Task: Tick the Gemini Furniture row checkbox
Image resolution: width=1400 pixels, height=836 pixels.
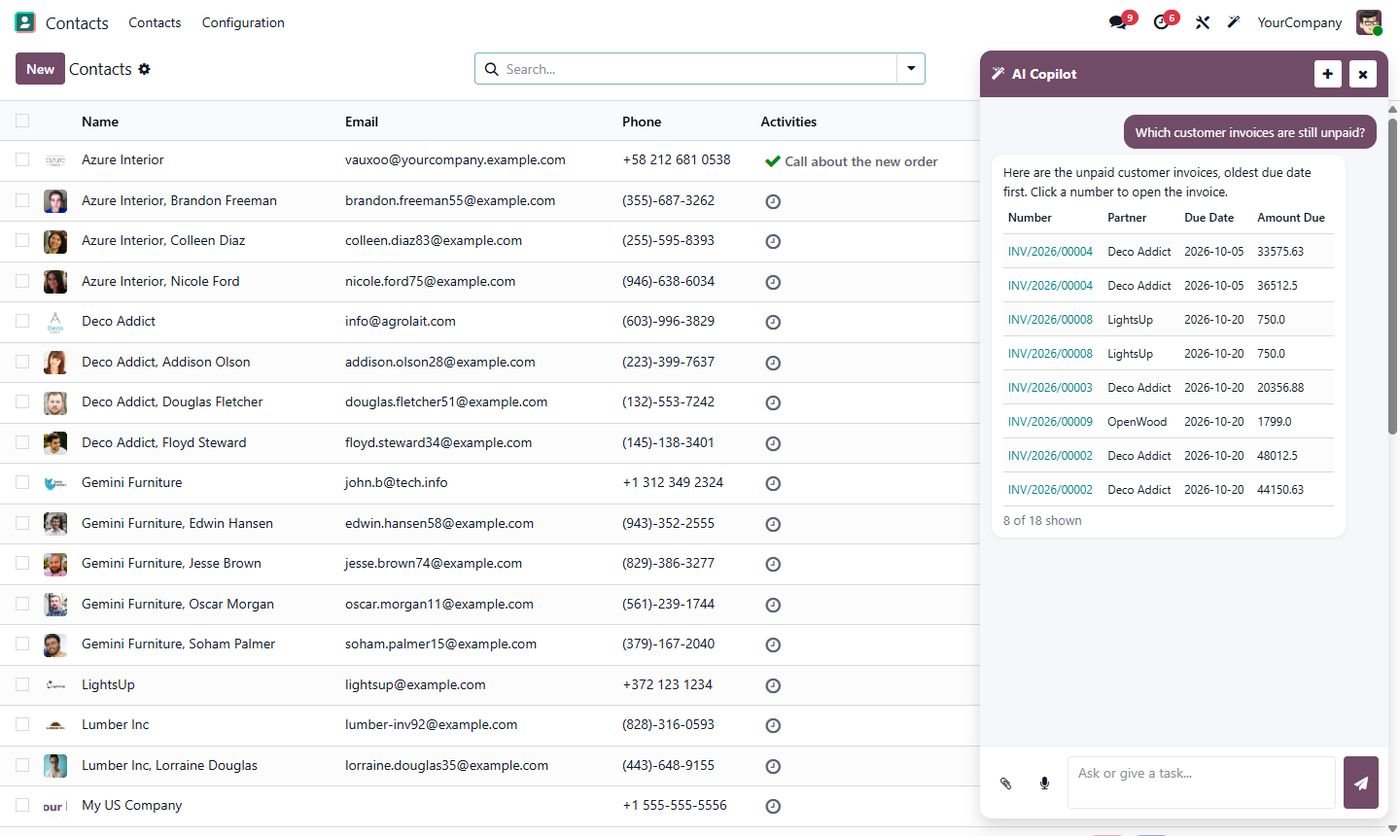Action: point(22,483)
